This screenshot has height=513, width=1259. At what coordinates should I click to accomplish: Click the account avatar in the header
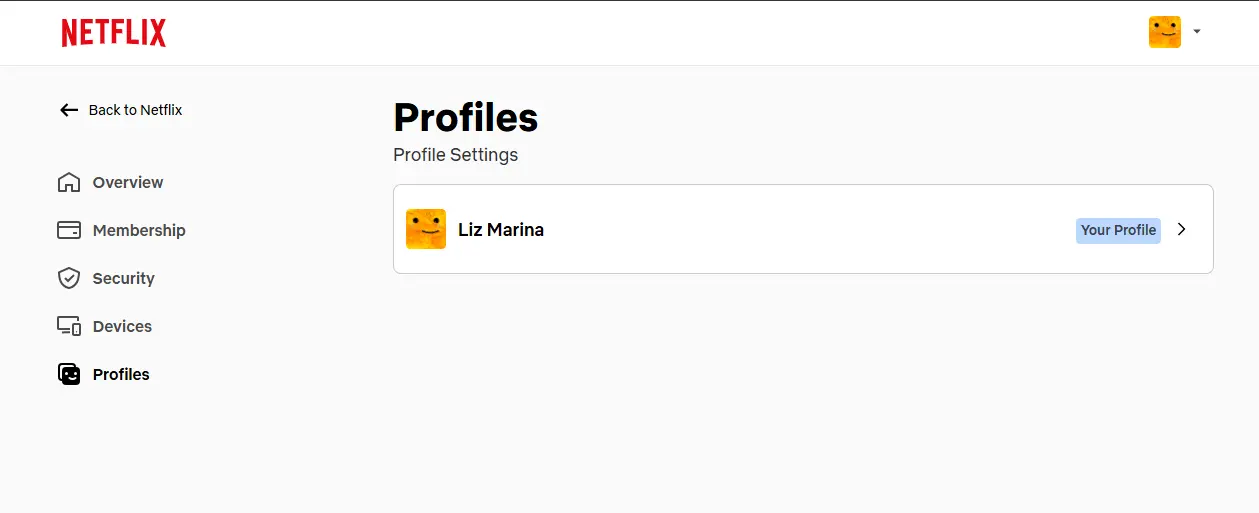tap(1164, 32)
